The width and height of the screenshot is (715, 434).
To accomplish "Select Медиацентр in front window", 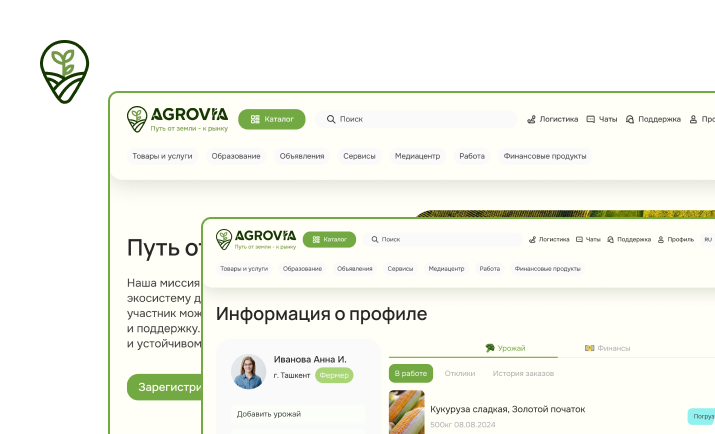I will [446, 269].
